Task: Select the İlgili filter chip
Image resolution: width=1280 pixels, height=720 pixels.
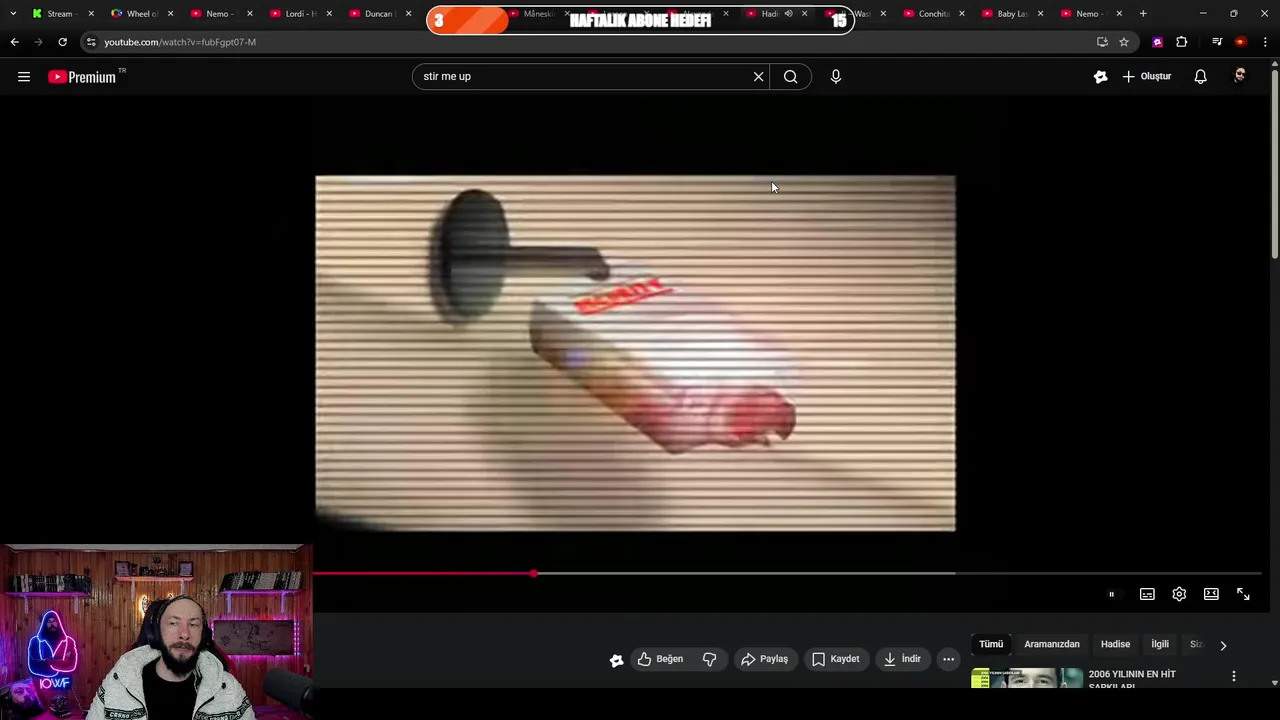Action: [1160, 645]
